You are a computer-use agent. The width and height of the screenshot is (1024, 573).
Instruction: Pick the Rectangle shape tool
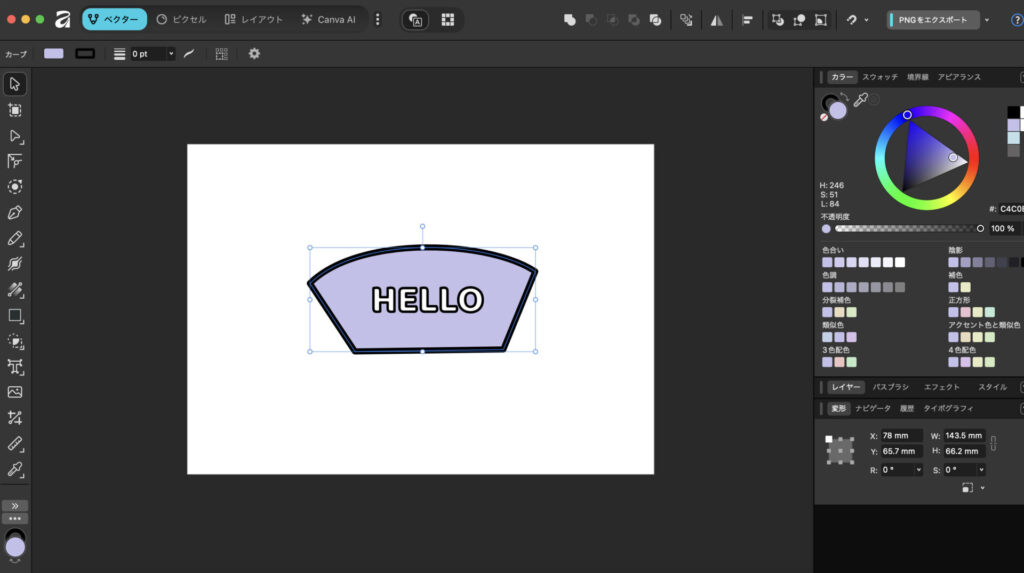point(15,315)
